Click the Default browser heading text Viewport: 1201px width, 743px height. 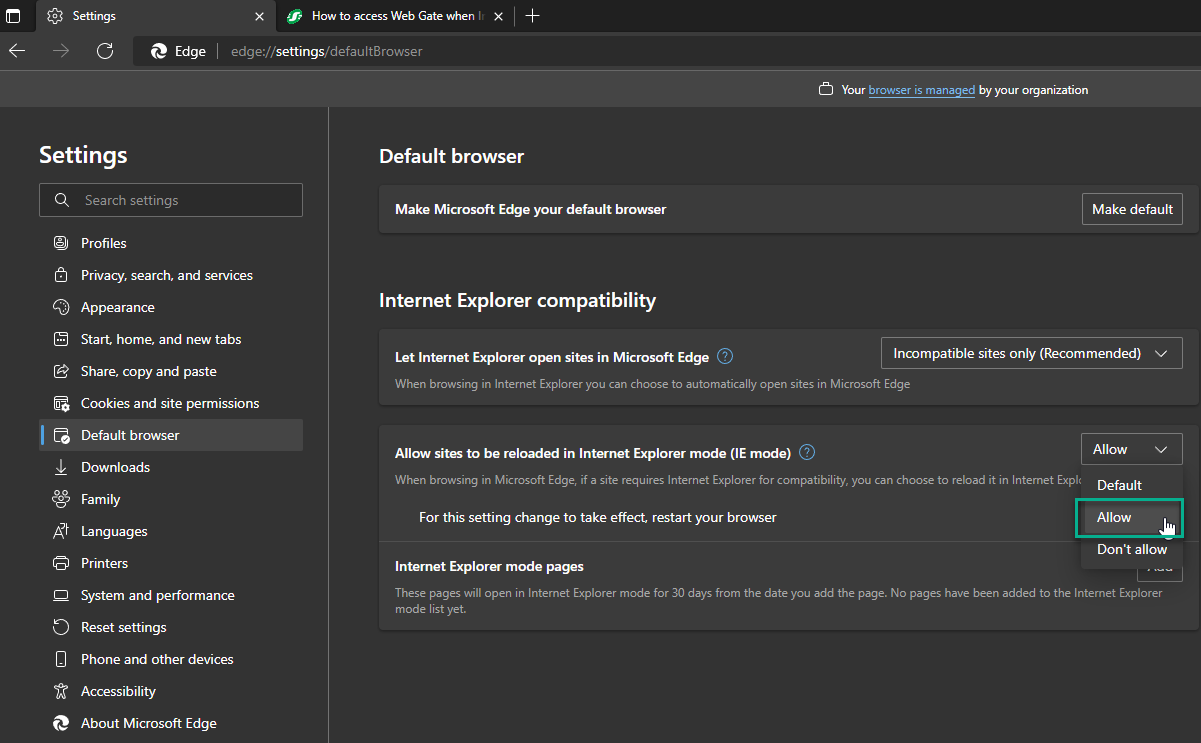tap(451, 156)
